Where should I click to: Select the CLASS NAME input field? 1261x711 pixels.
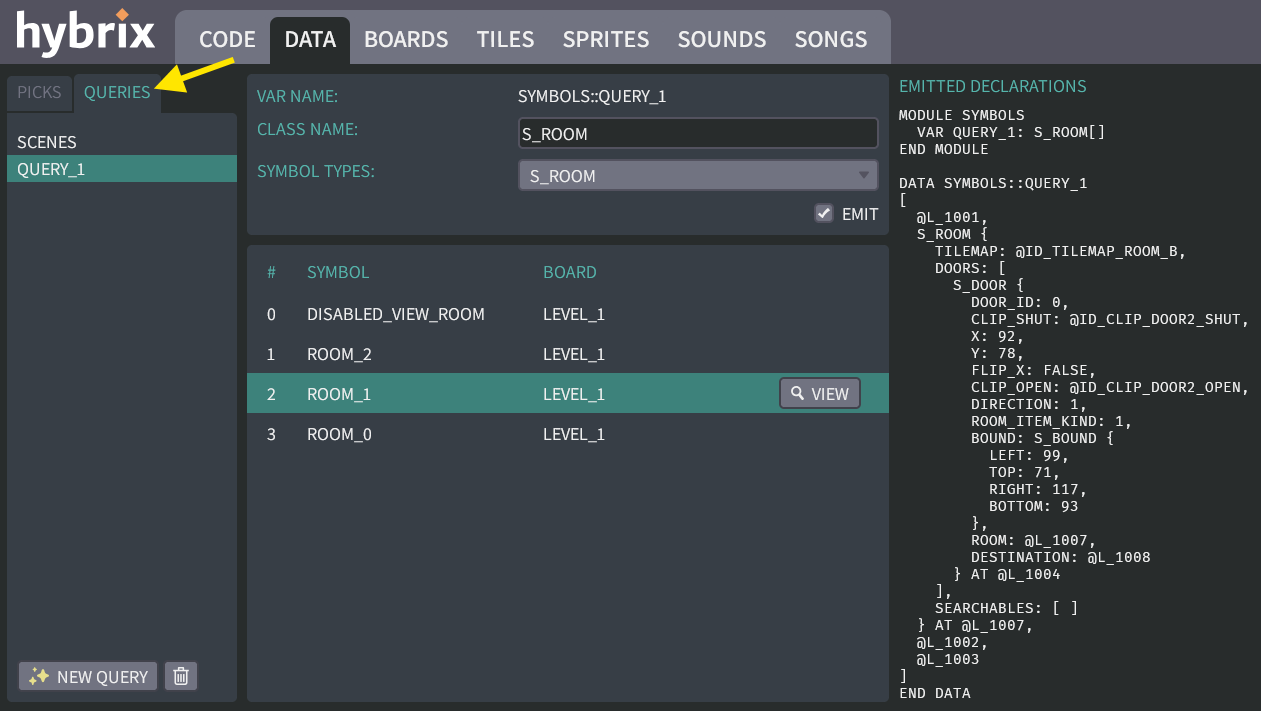[698, 133]
